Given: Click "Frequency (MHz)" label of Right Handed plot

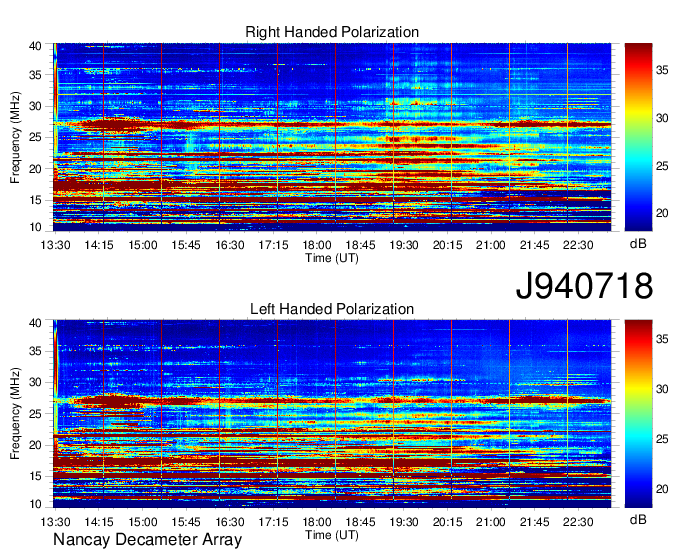Looking at the screenshot, I should point(15,137).
